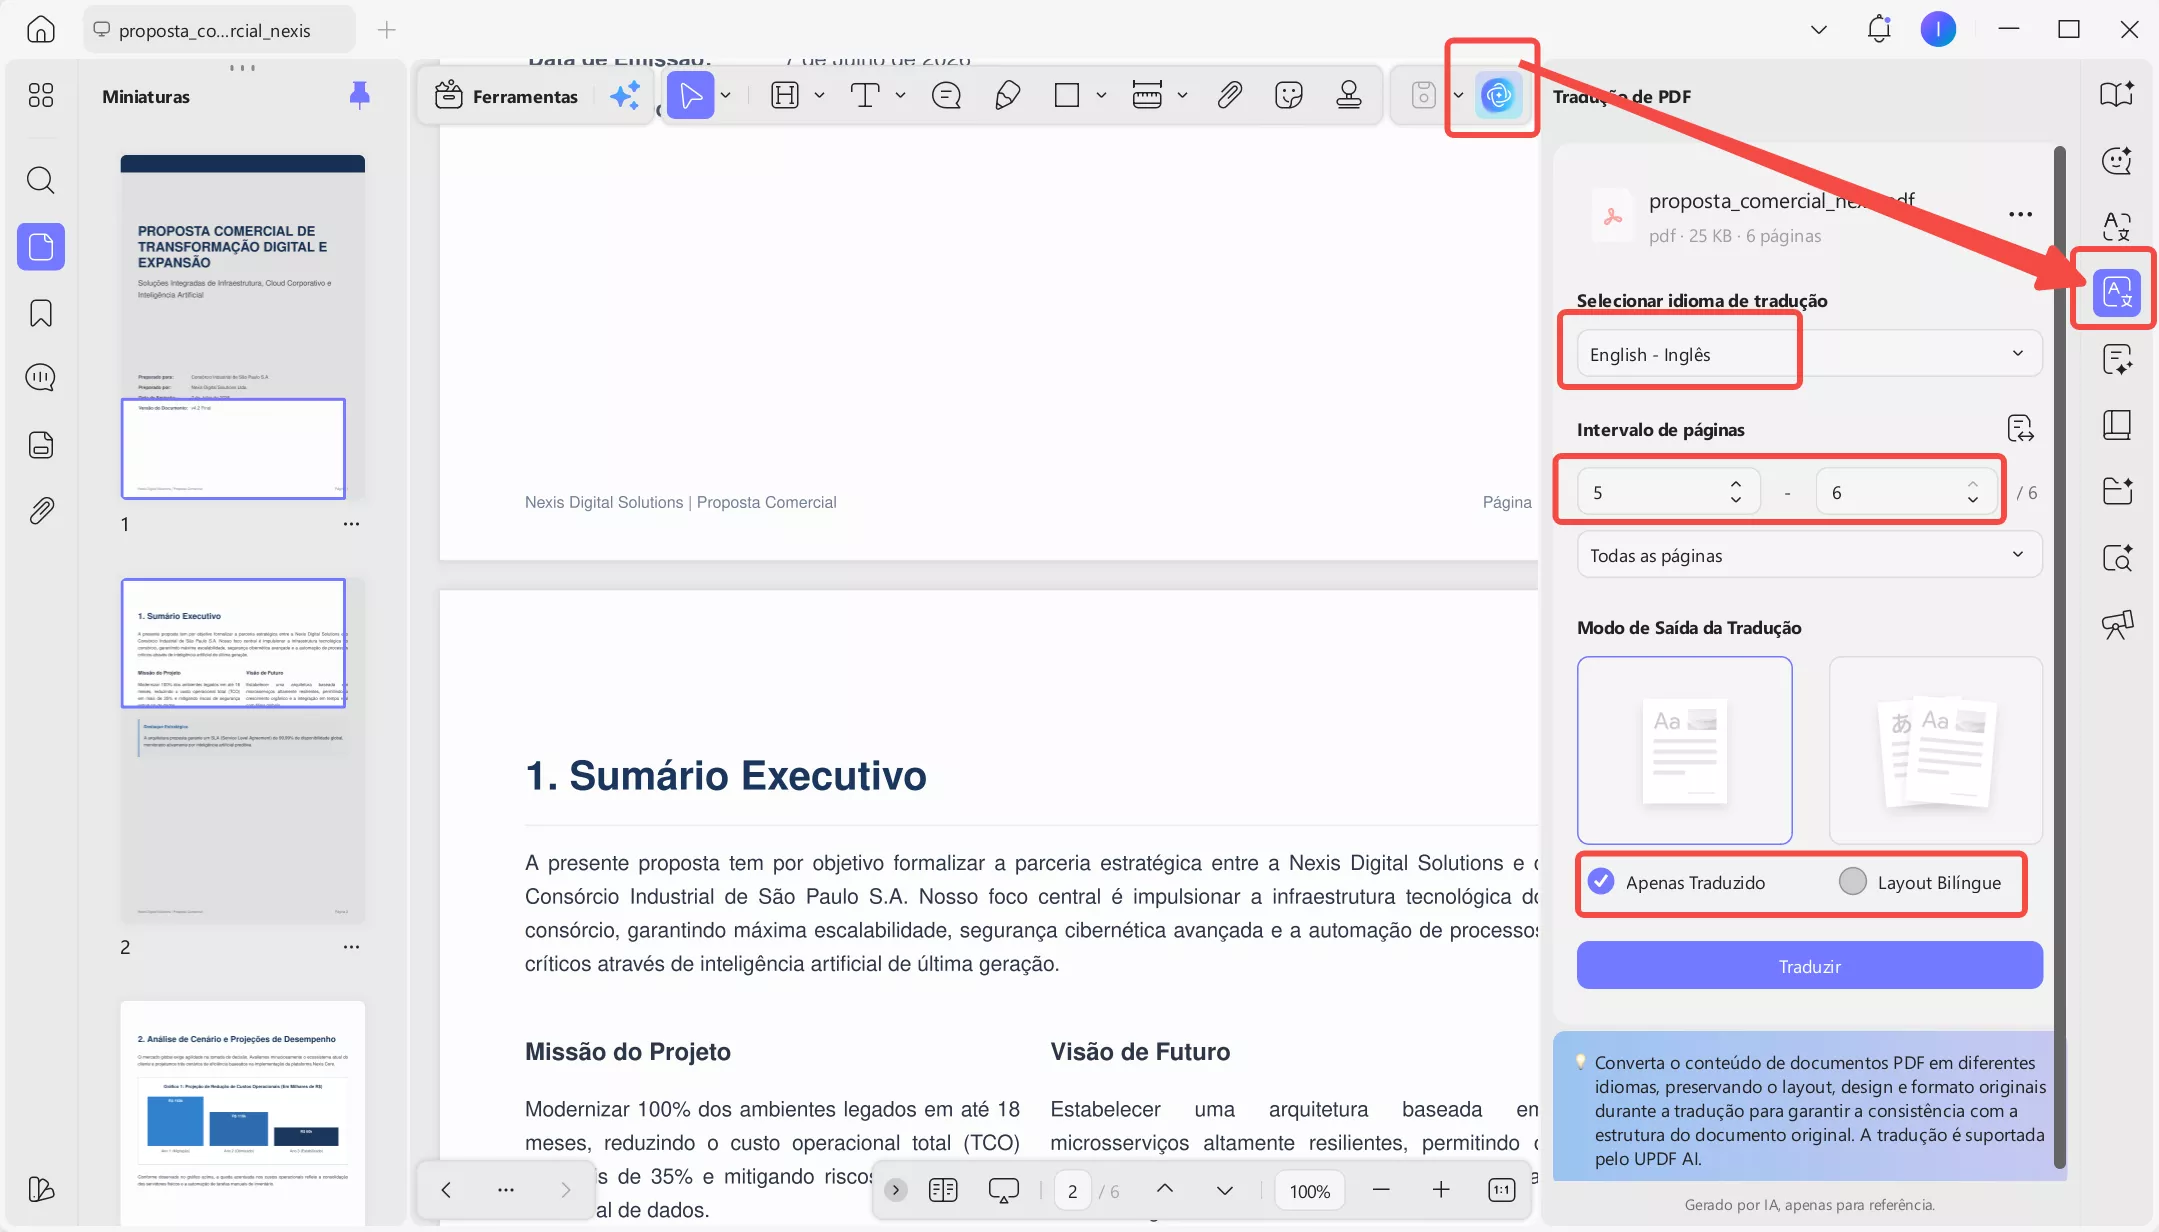Viewport: 2159px width, 1232px height.
Task: Open the home screen icon
Action: [40, 29]
